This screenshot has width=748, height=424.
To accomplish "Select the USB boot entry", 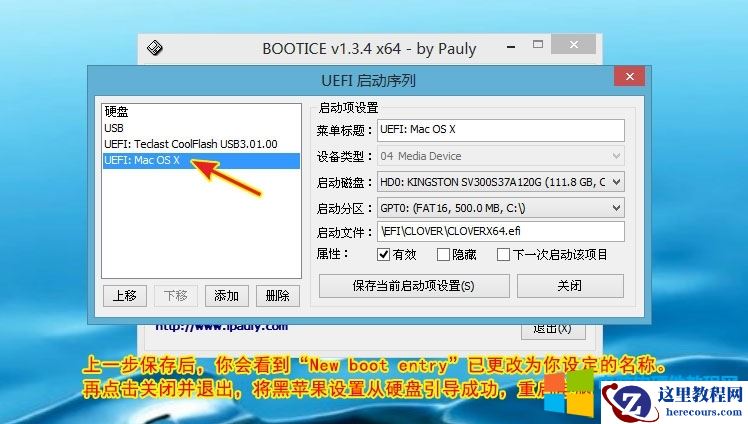I will click(x=201, y=128).
